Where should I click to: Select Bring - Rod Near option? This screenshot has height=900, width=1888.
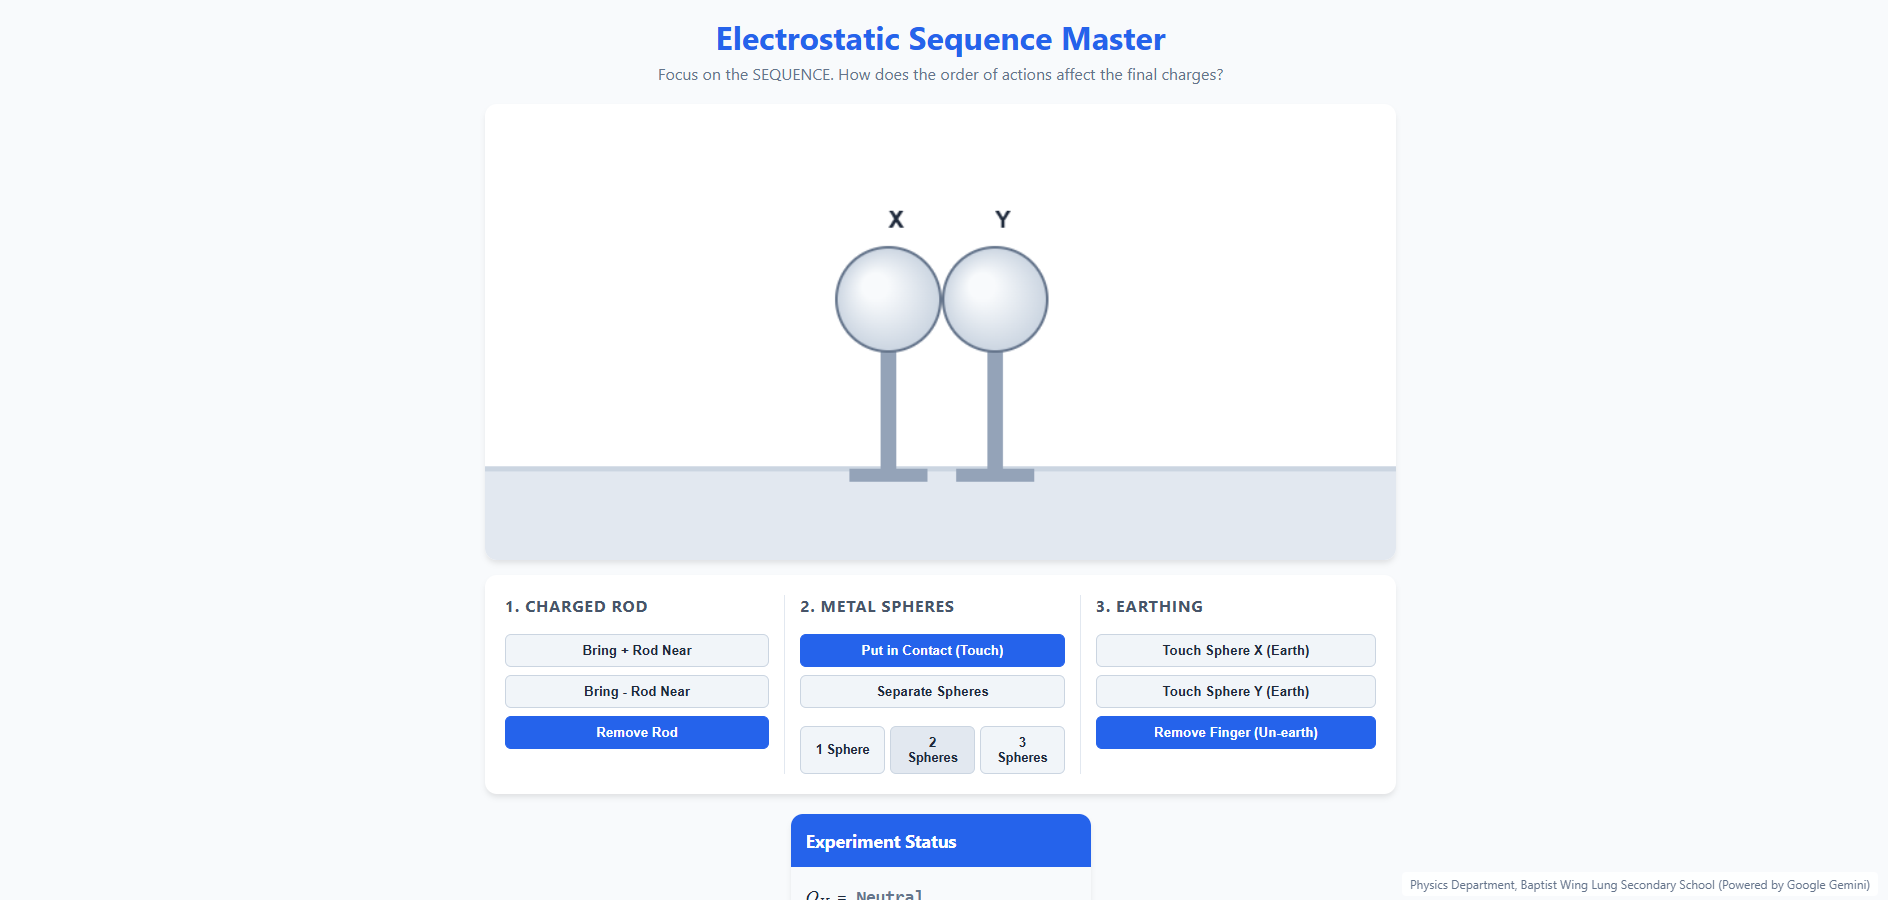coord(637,691)
